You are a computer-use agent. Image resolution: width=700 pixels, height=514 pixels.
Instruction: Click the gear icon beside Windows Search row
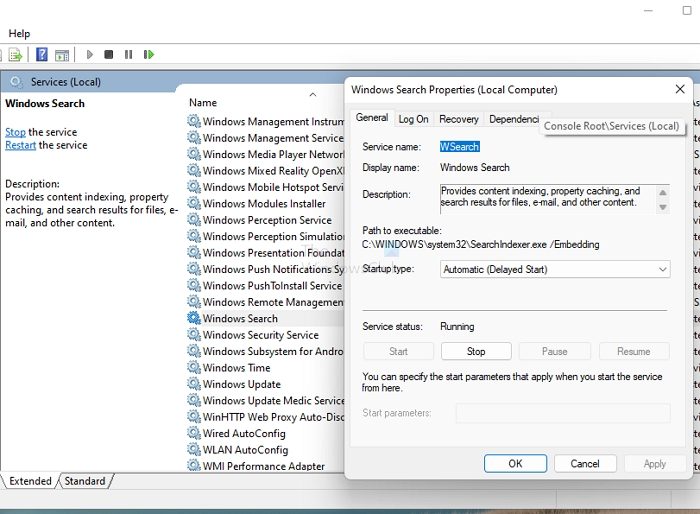point(194,318)
